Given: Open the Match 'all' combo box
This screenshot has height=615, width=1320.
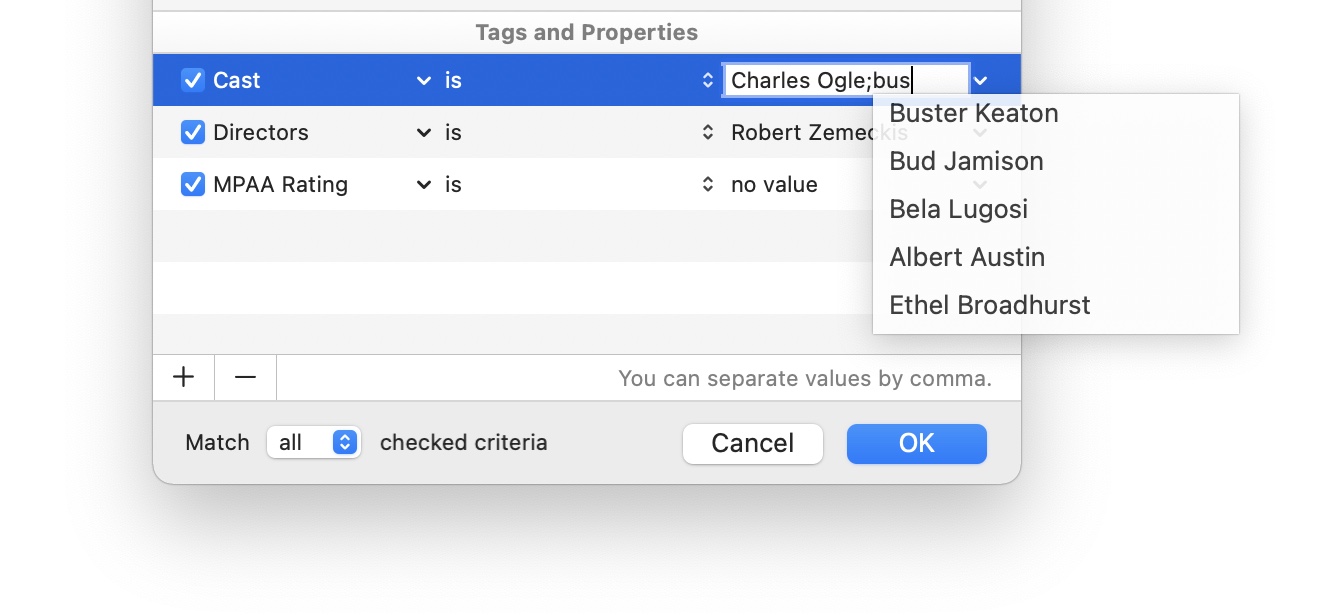Looking at the screenshot, I should (314, 442).
